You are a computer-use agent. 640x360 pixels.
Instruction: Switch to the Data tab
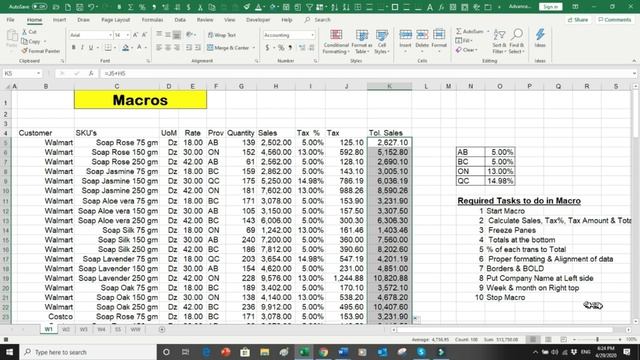[180, 20]
